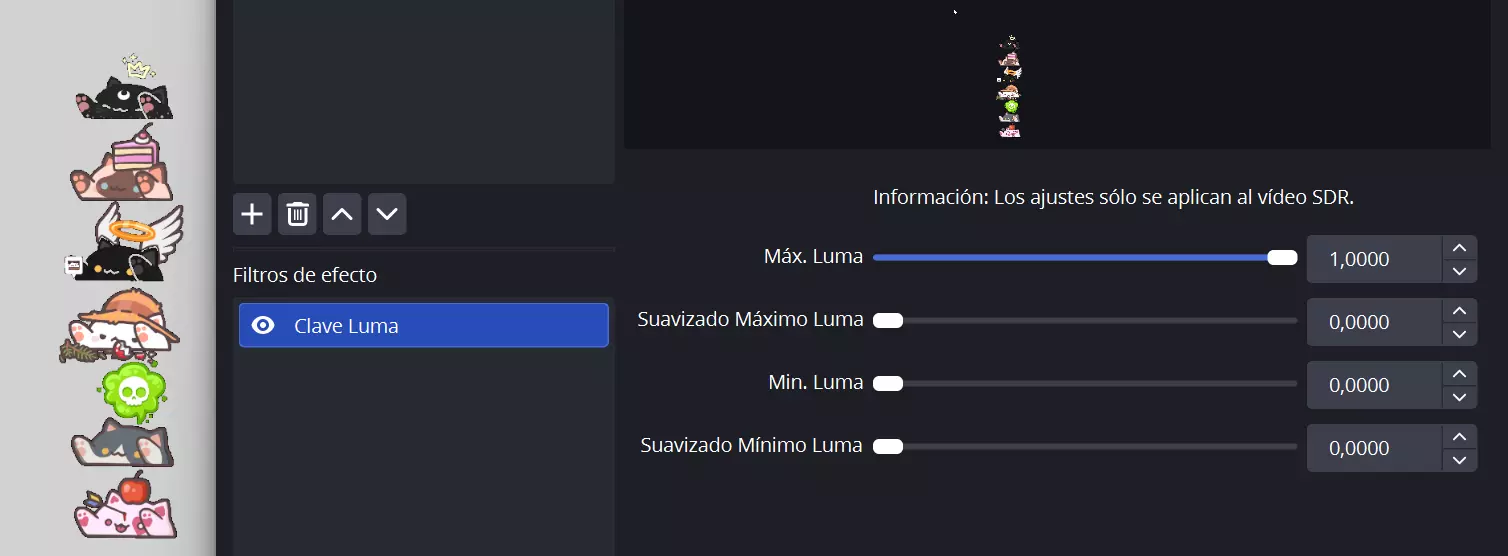The width and height of the screenshot is (1508, 556).
Task: Decrease Suavizado Máximo Luma with down stepper
Action: pyautogui.click(x=1459, y=334)
